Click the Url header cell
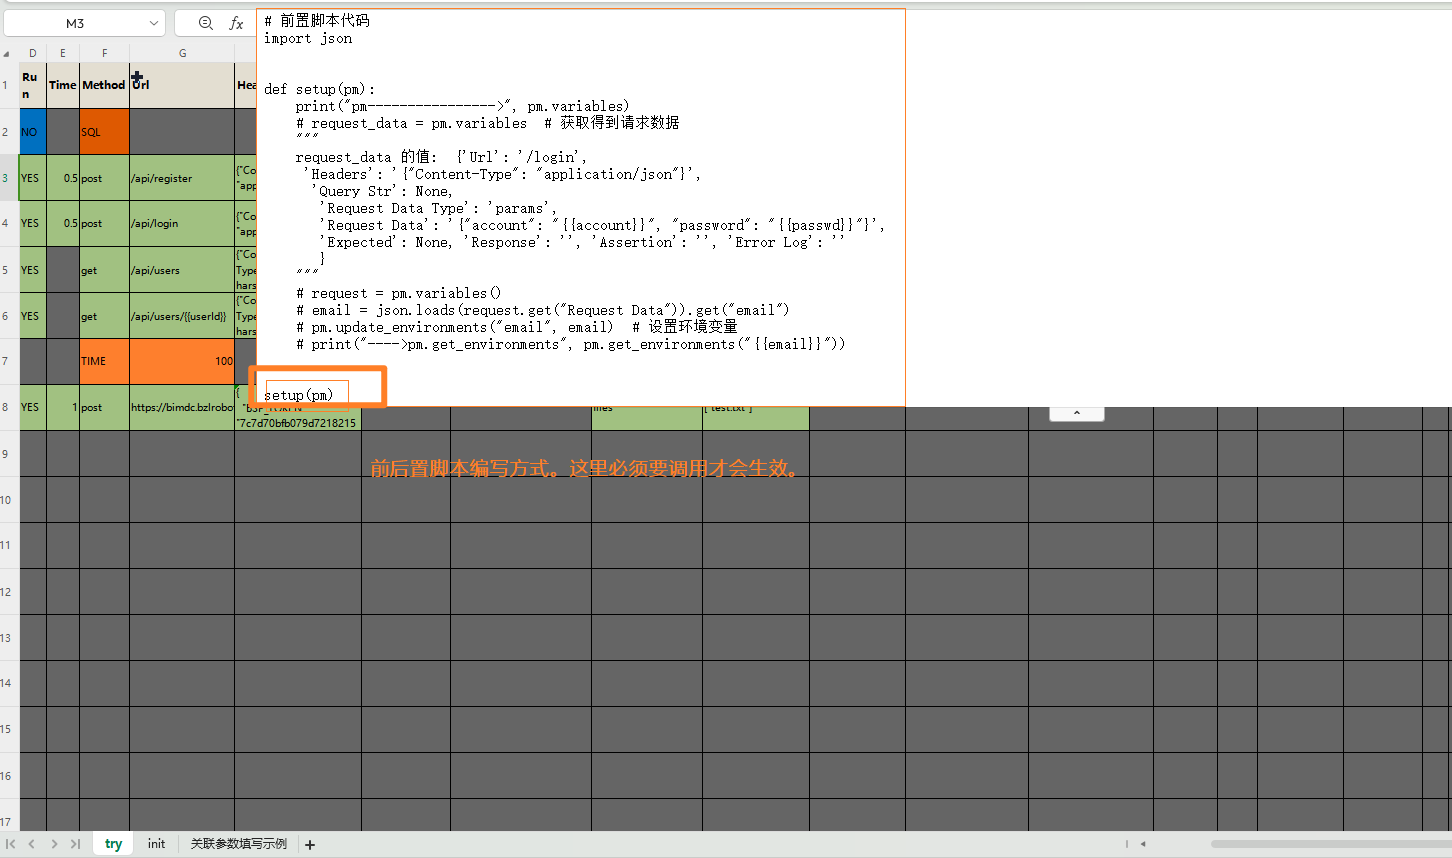Screen dimensions: 1452x858 pos(182,85)
